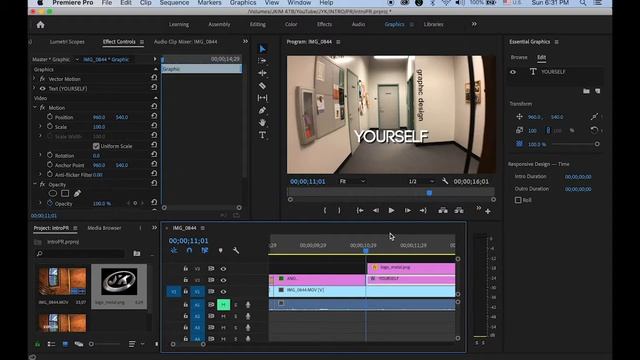
Task: Choose free draw bezier mask pen
Action: pyautogui.click(x=77, y=193)
